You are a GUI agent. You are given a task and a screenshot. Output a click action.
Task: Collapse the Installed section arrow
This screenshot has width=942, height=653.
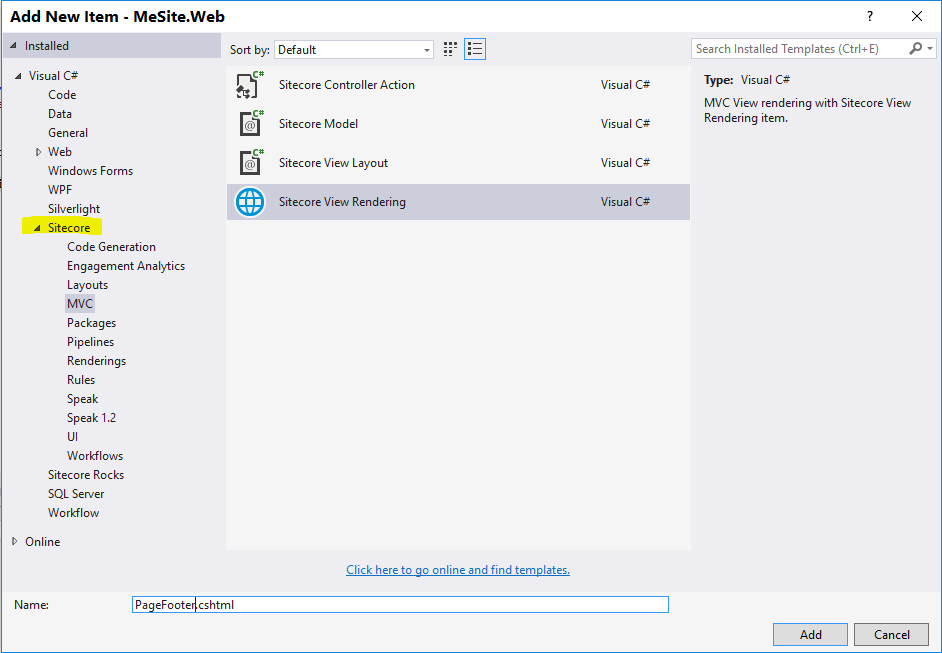point(14,46)
